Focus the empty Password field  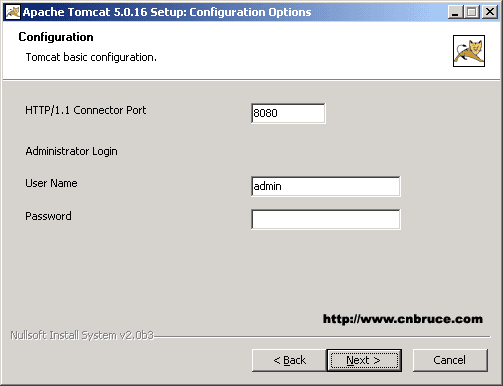pos(326,219)
